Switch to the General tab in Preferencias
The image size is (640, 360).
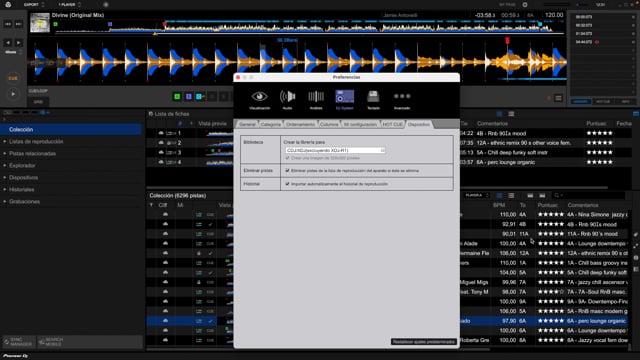tap(247, 124)
